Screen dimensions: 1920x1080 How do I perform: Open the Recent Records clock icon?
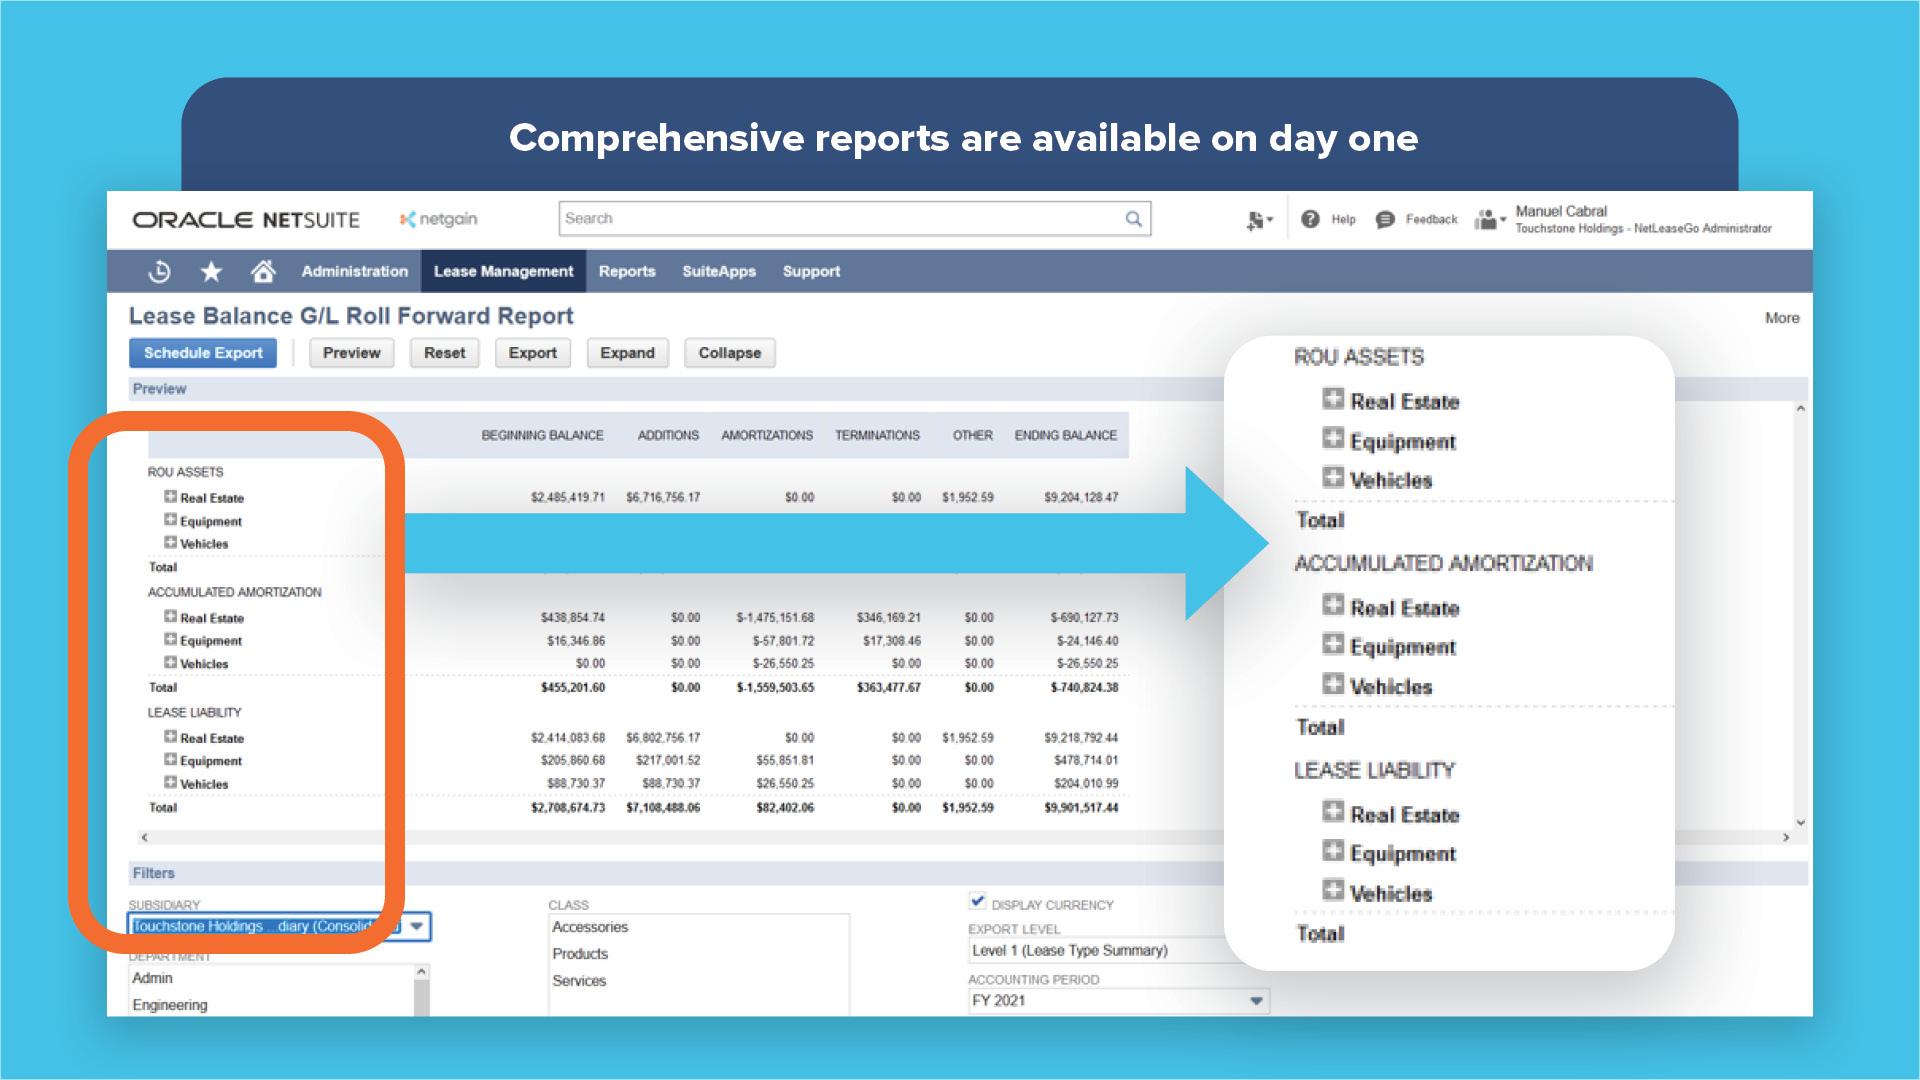click(x=159, y=272)
